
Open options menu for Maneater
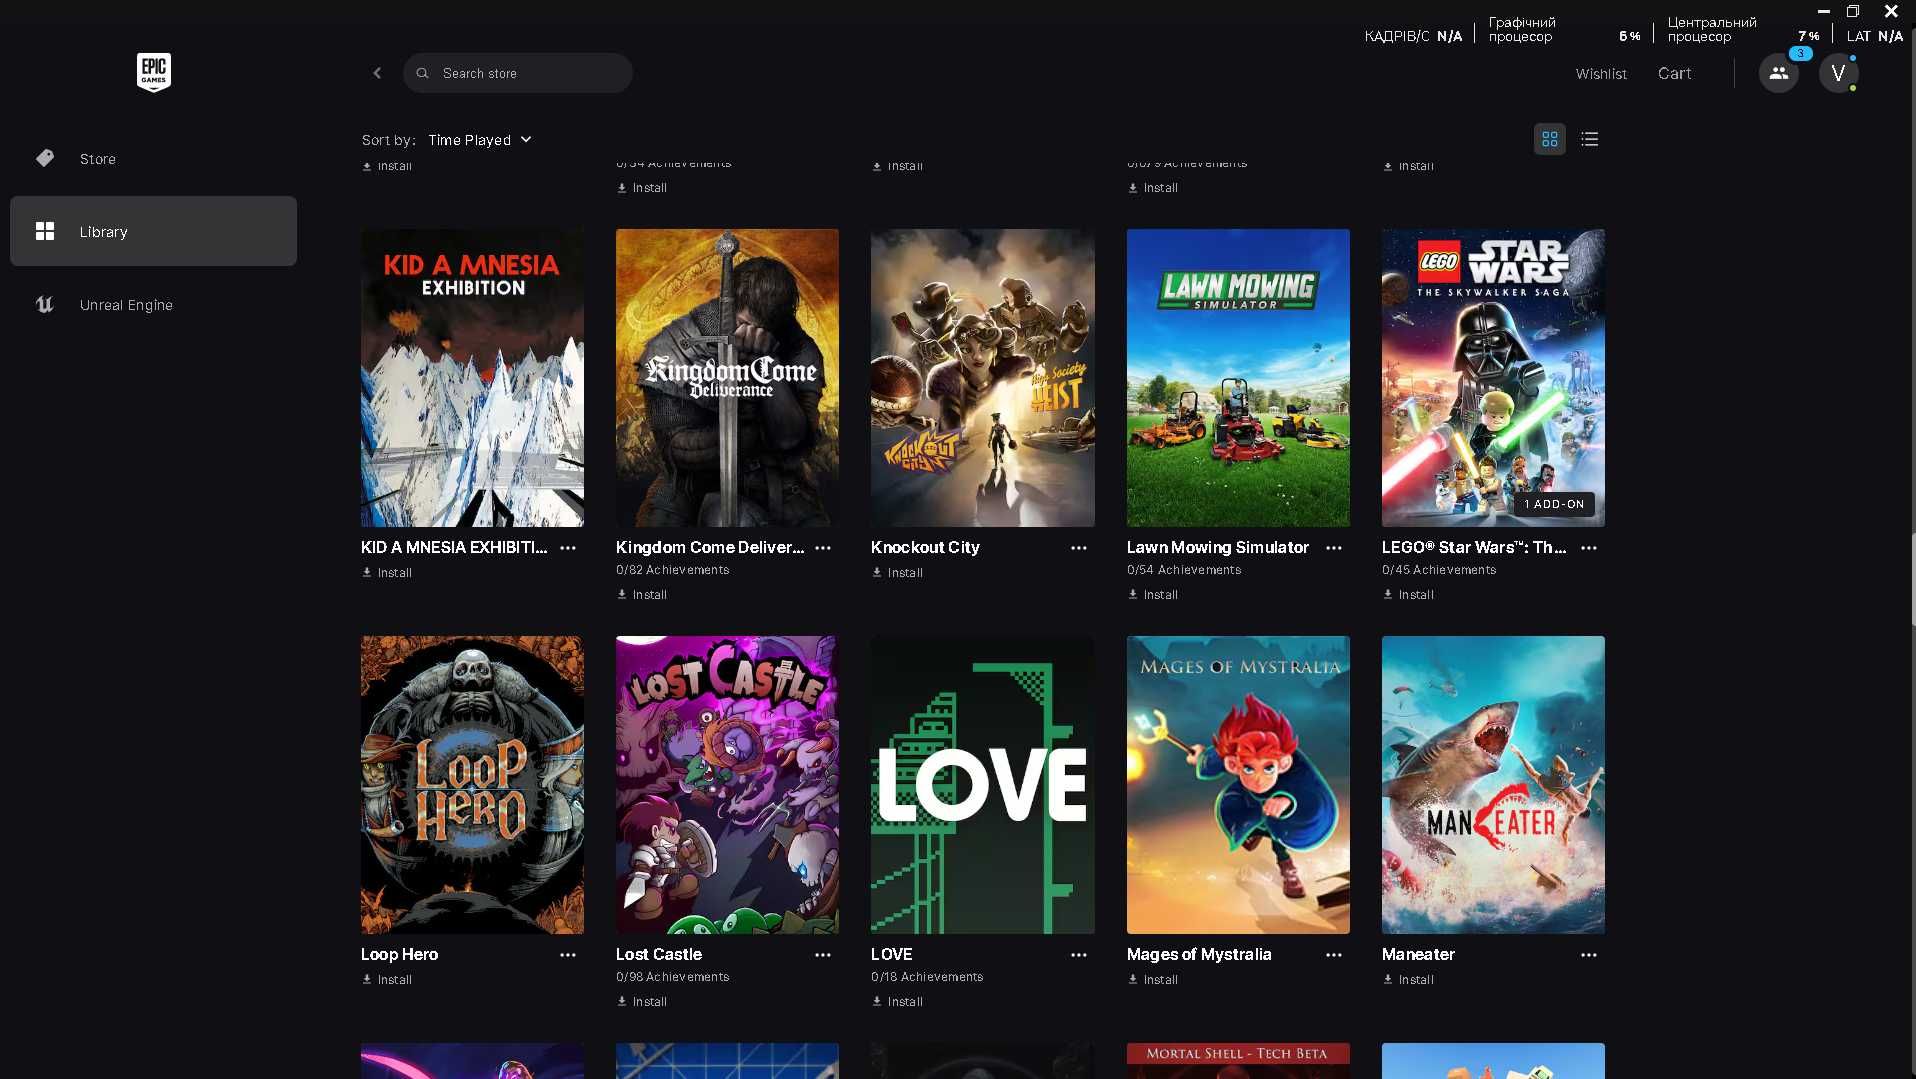click(1589, 955)
